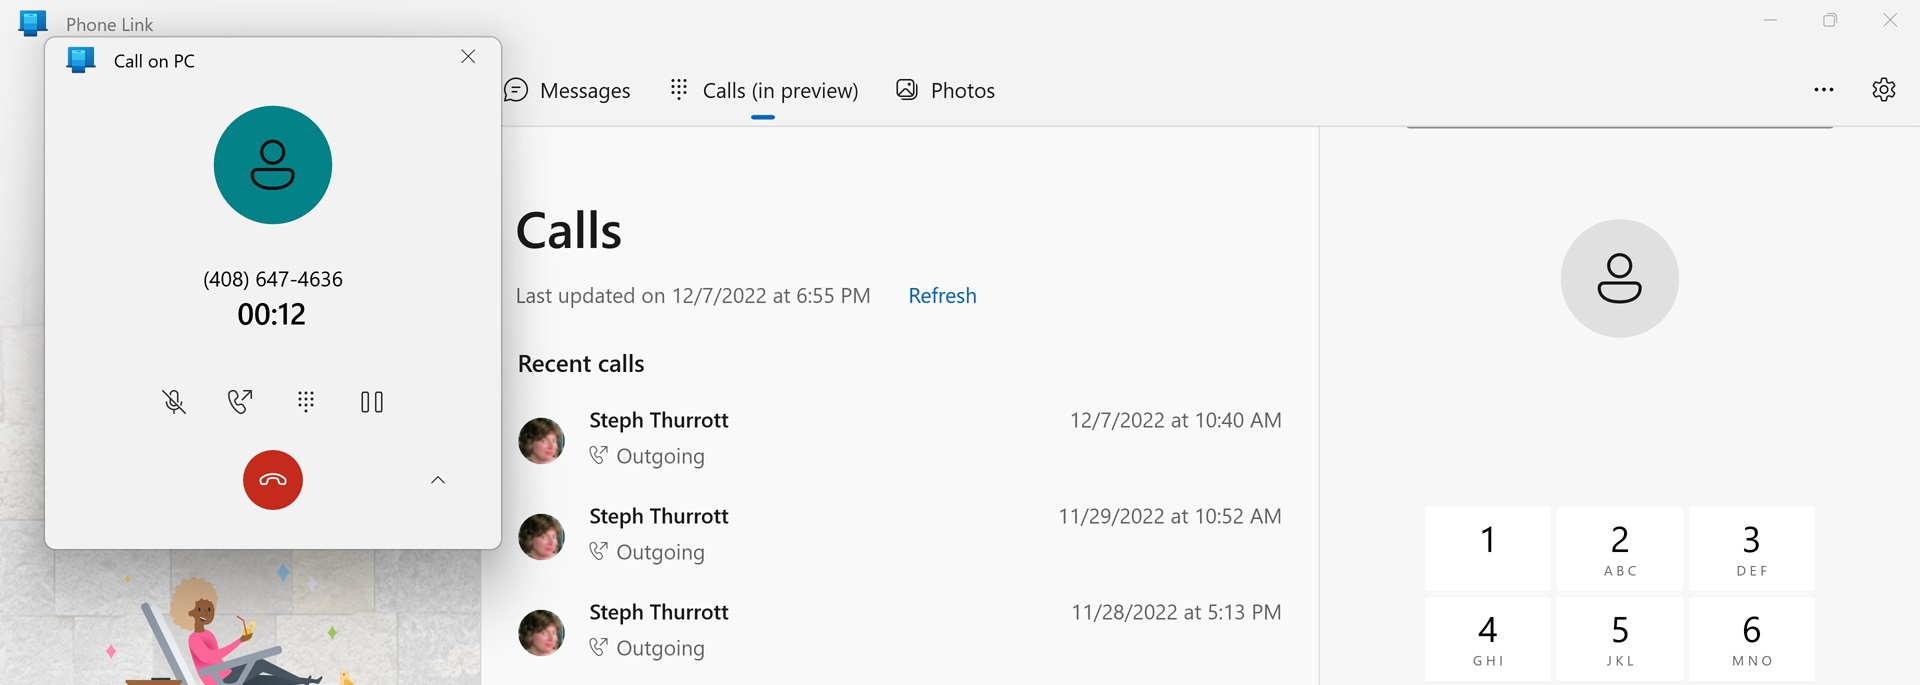The width and height of the screenshot is (1920, 685).
Task: Click the contact avatar above the dialpad
Action: pyautogui.click(x=1620, y=278)
